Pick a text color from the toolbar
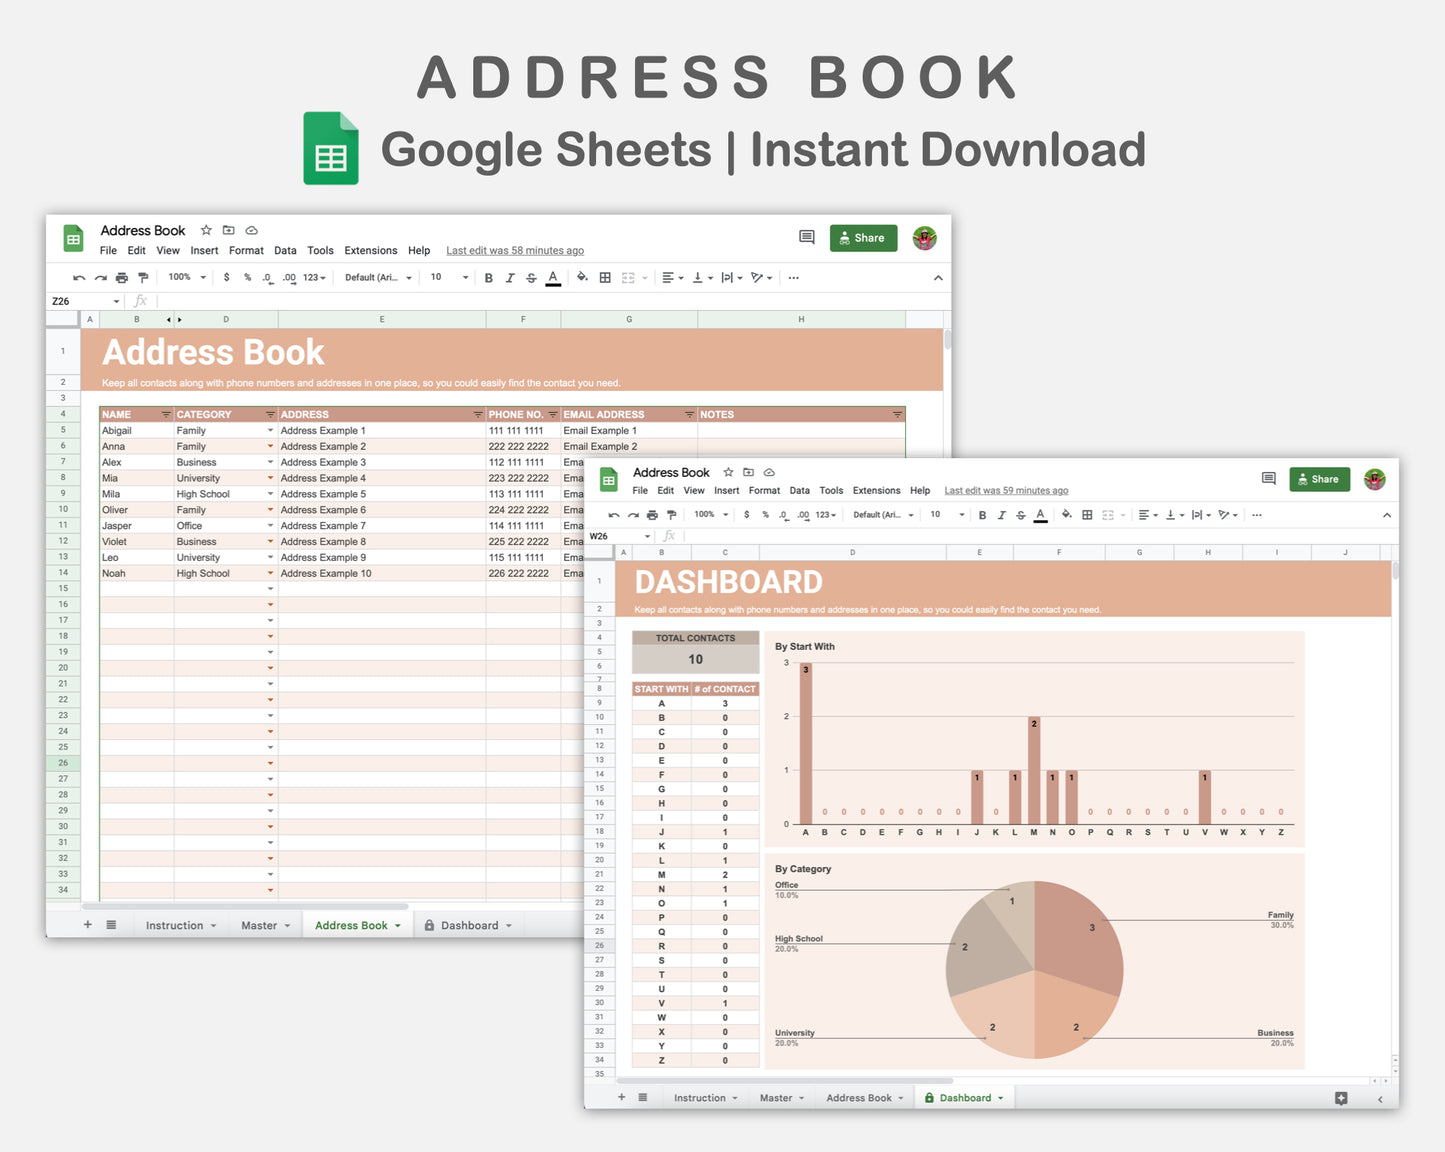This screenshot has width=1445, height=1152. click(553, 277)
